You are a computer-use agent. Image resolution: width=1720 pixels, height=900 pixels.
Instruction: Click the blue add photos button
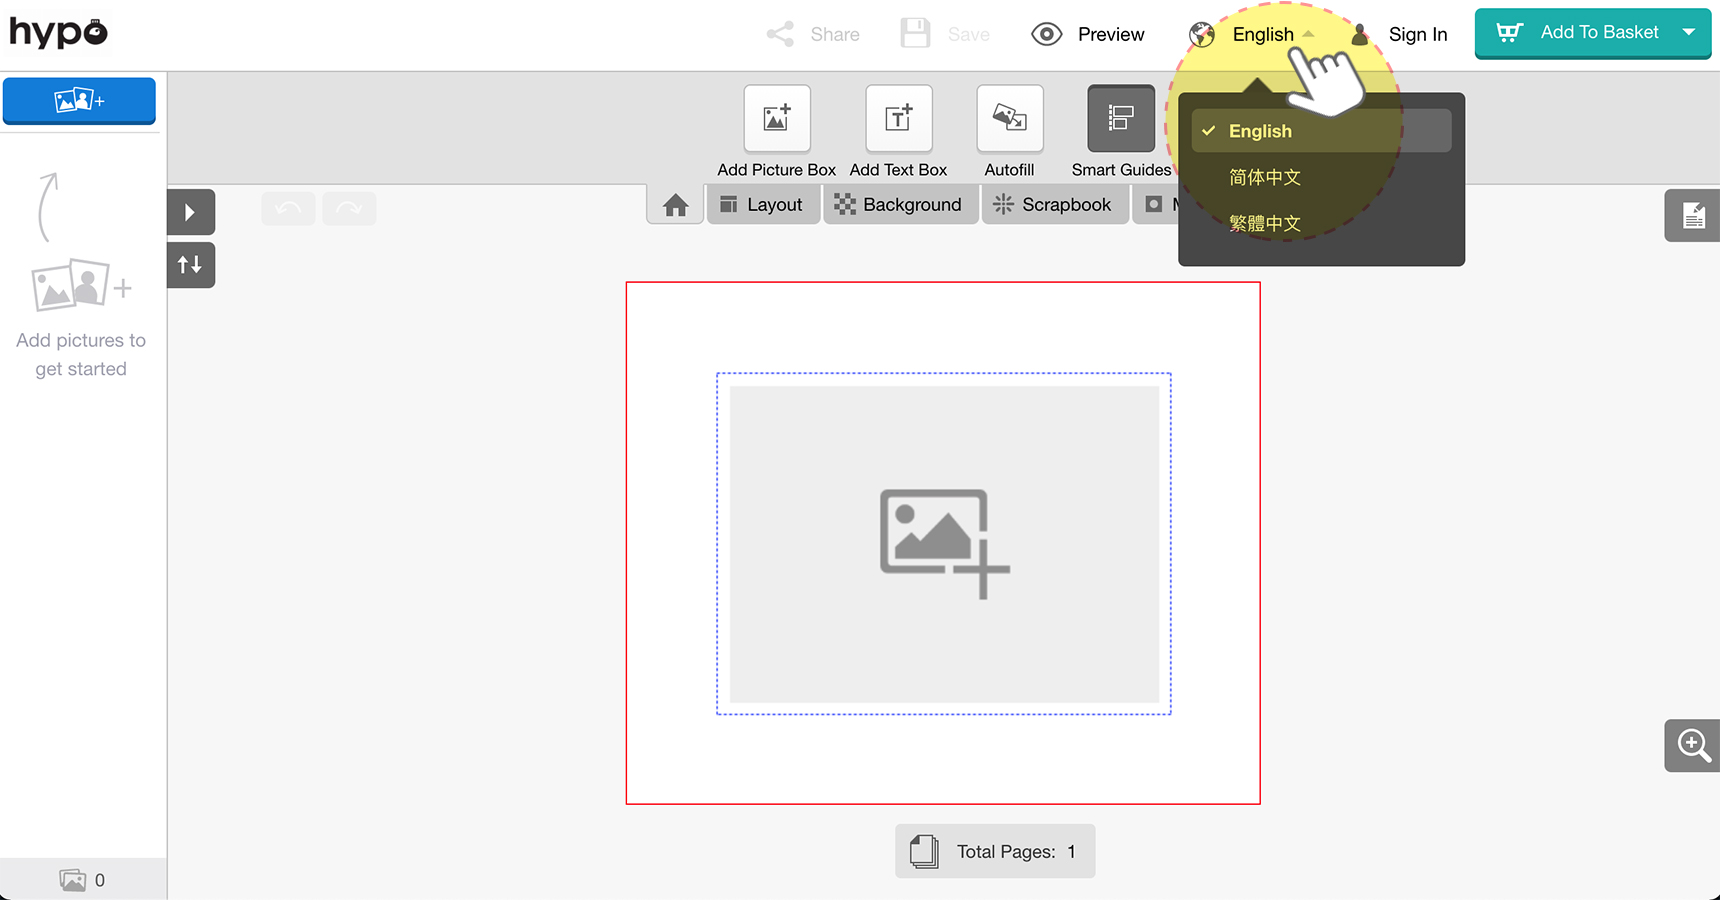coord(79,100)
